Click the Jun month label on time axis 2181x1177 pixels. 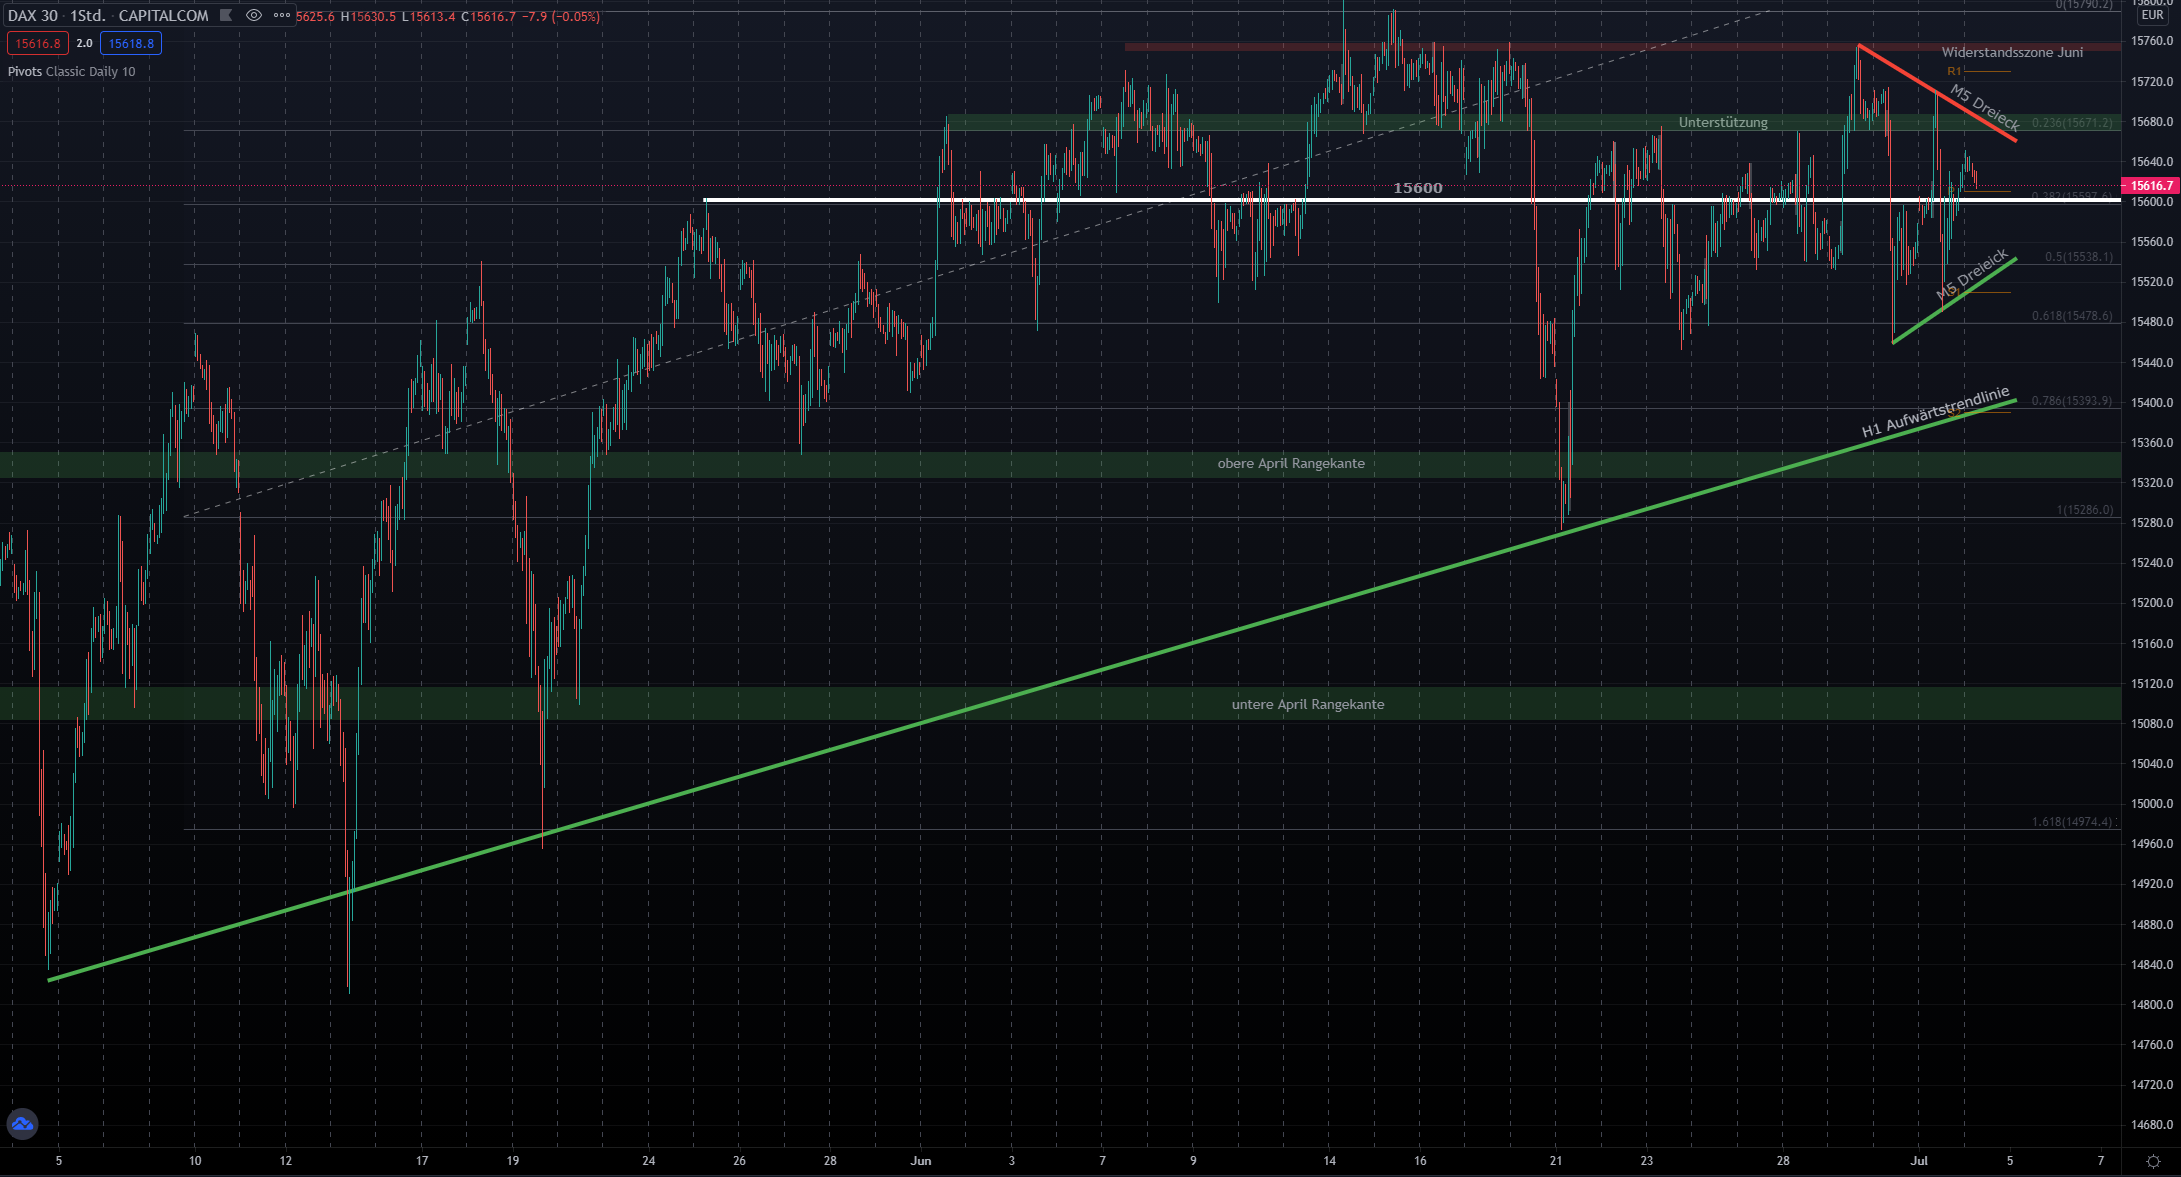coord(921,1161)
